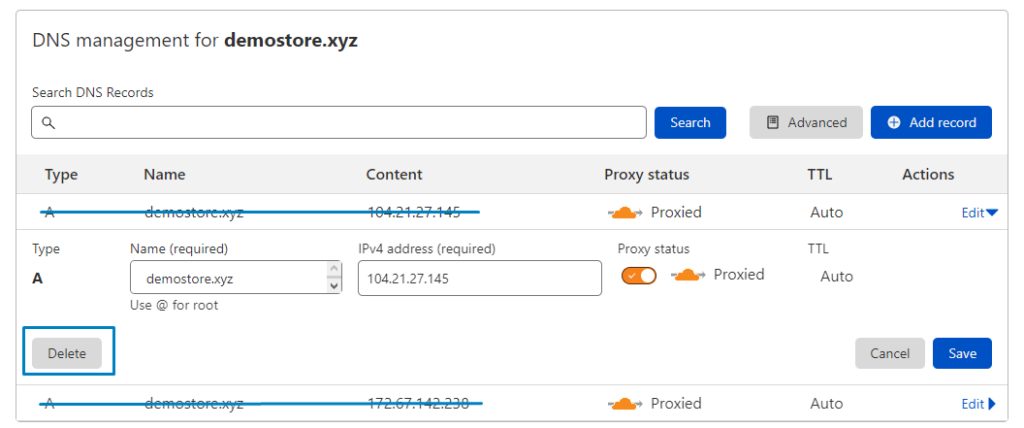Delete the selected DNS record
The height and width of the screenshot is (428, 1024).
[x=67, y=354]
